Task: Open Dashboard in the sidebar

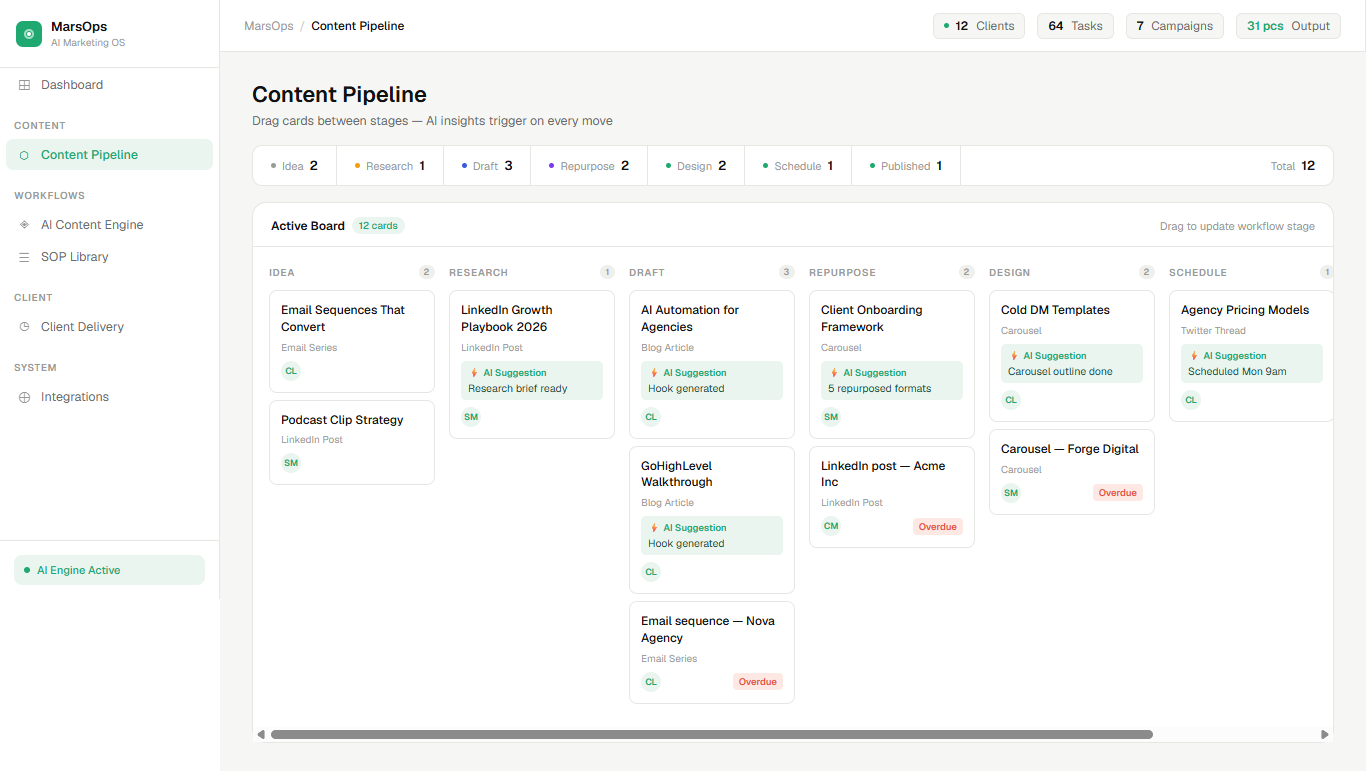Action: pyautogui.click(x=109, y=85)
